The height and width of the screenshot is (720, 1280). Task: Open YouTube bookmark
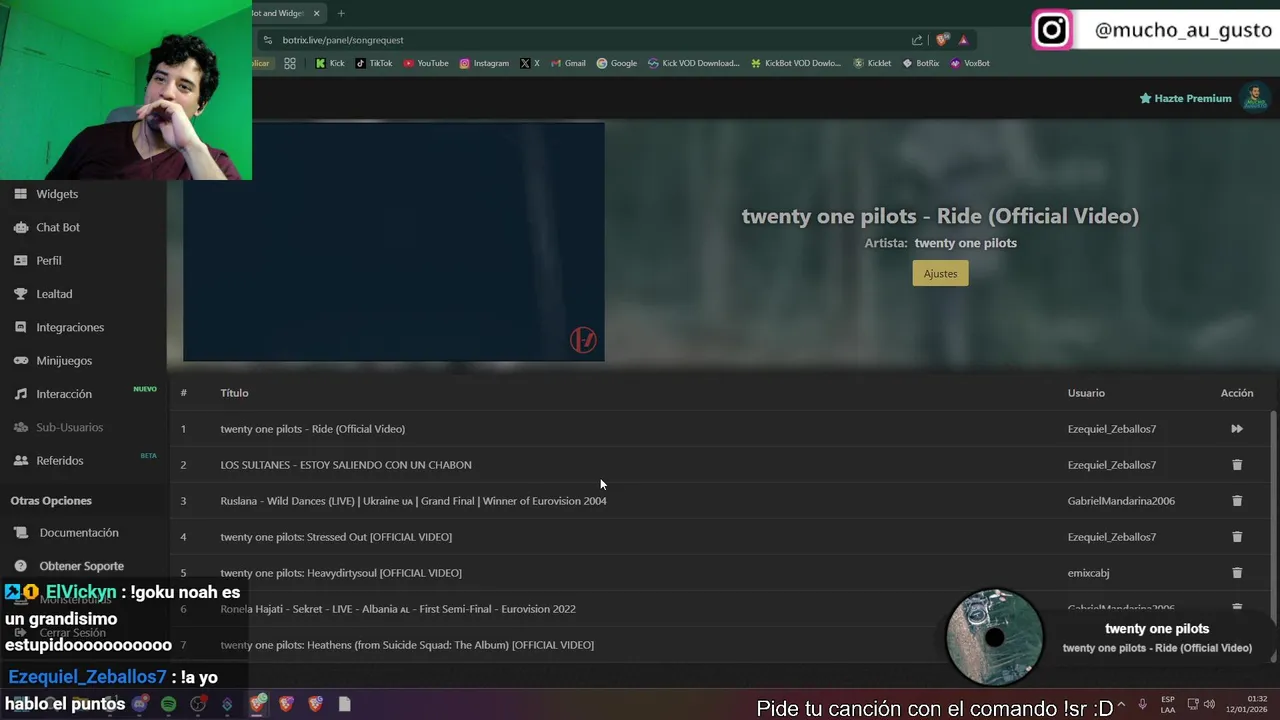coord(426,63)
